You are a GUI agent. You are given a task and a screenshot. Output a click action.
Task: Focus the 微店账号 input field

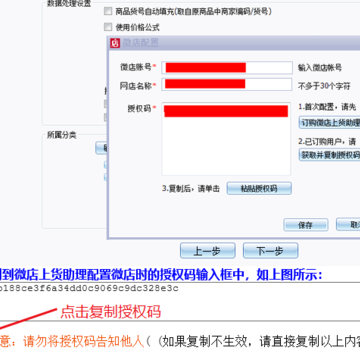tap(227, 68)
